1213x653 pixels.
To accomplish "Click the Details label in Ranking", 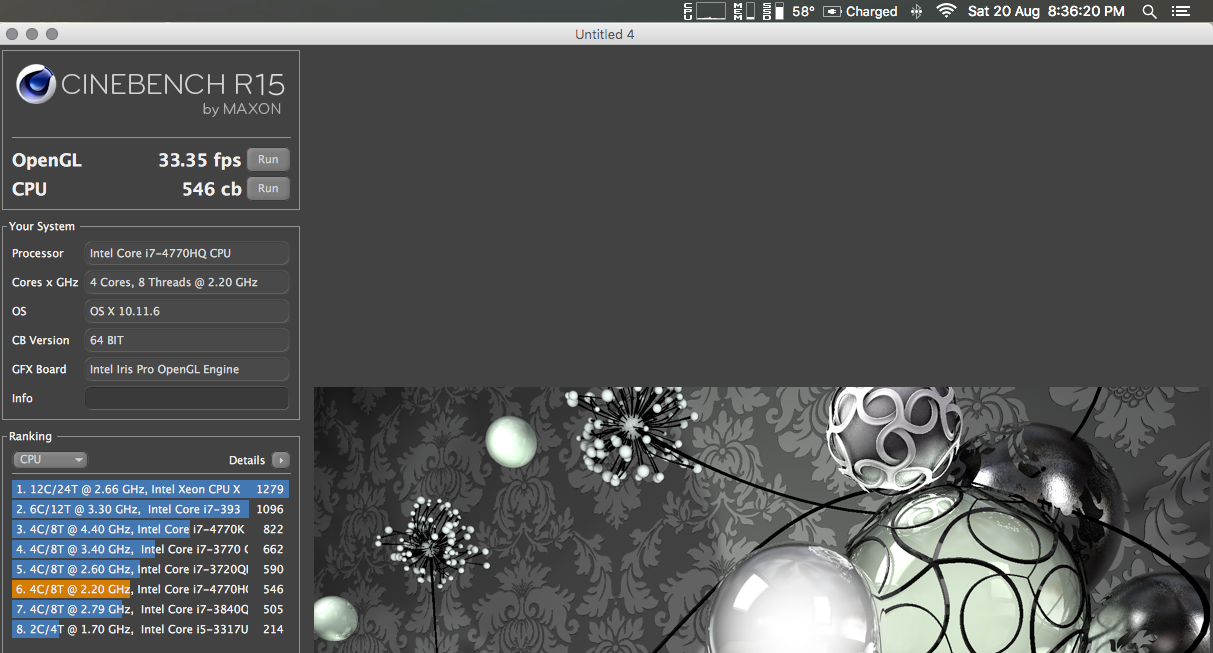I will pos(247,460).
